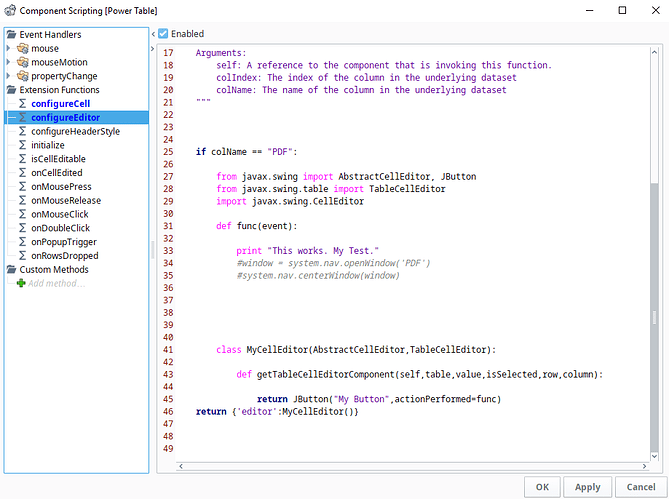Click the mouseMotion handler gear icon
The width and height of the screenshot is (669, 499).
pos(23,62)
